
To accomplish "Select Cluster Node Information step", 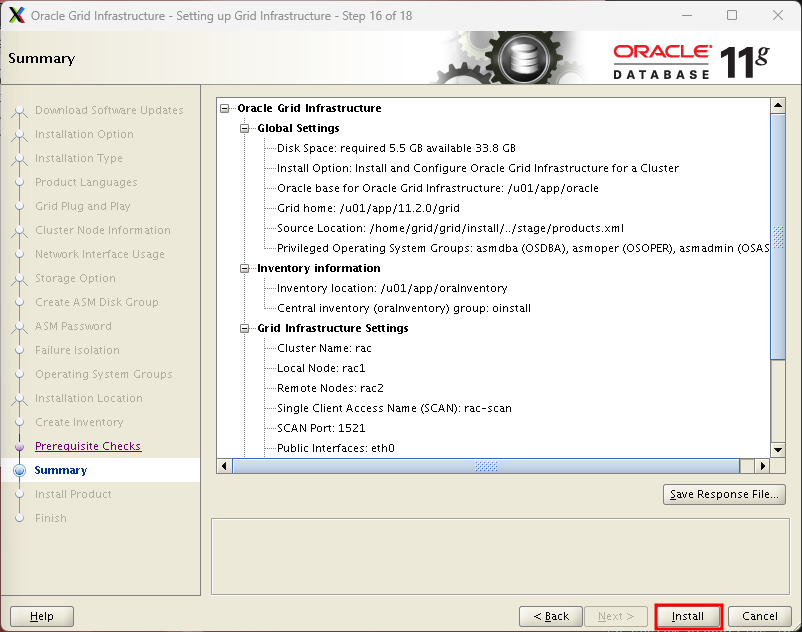I will click(x=103, y=230).
